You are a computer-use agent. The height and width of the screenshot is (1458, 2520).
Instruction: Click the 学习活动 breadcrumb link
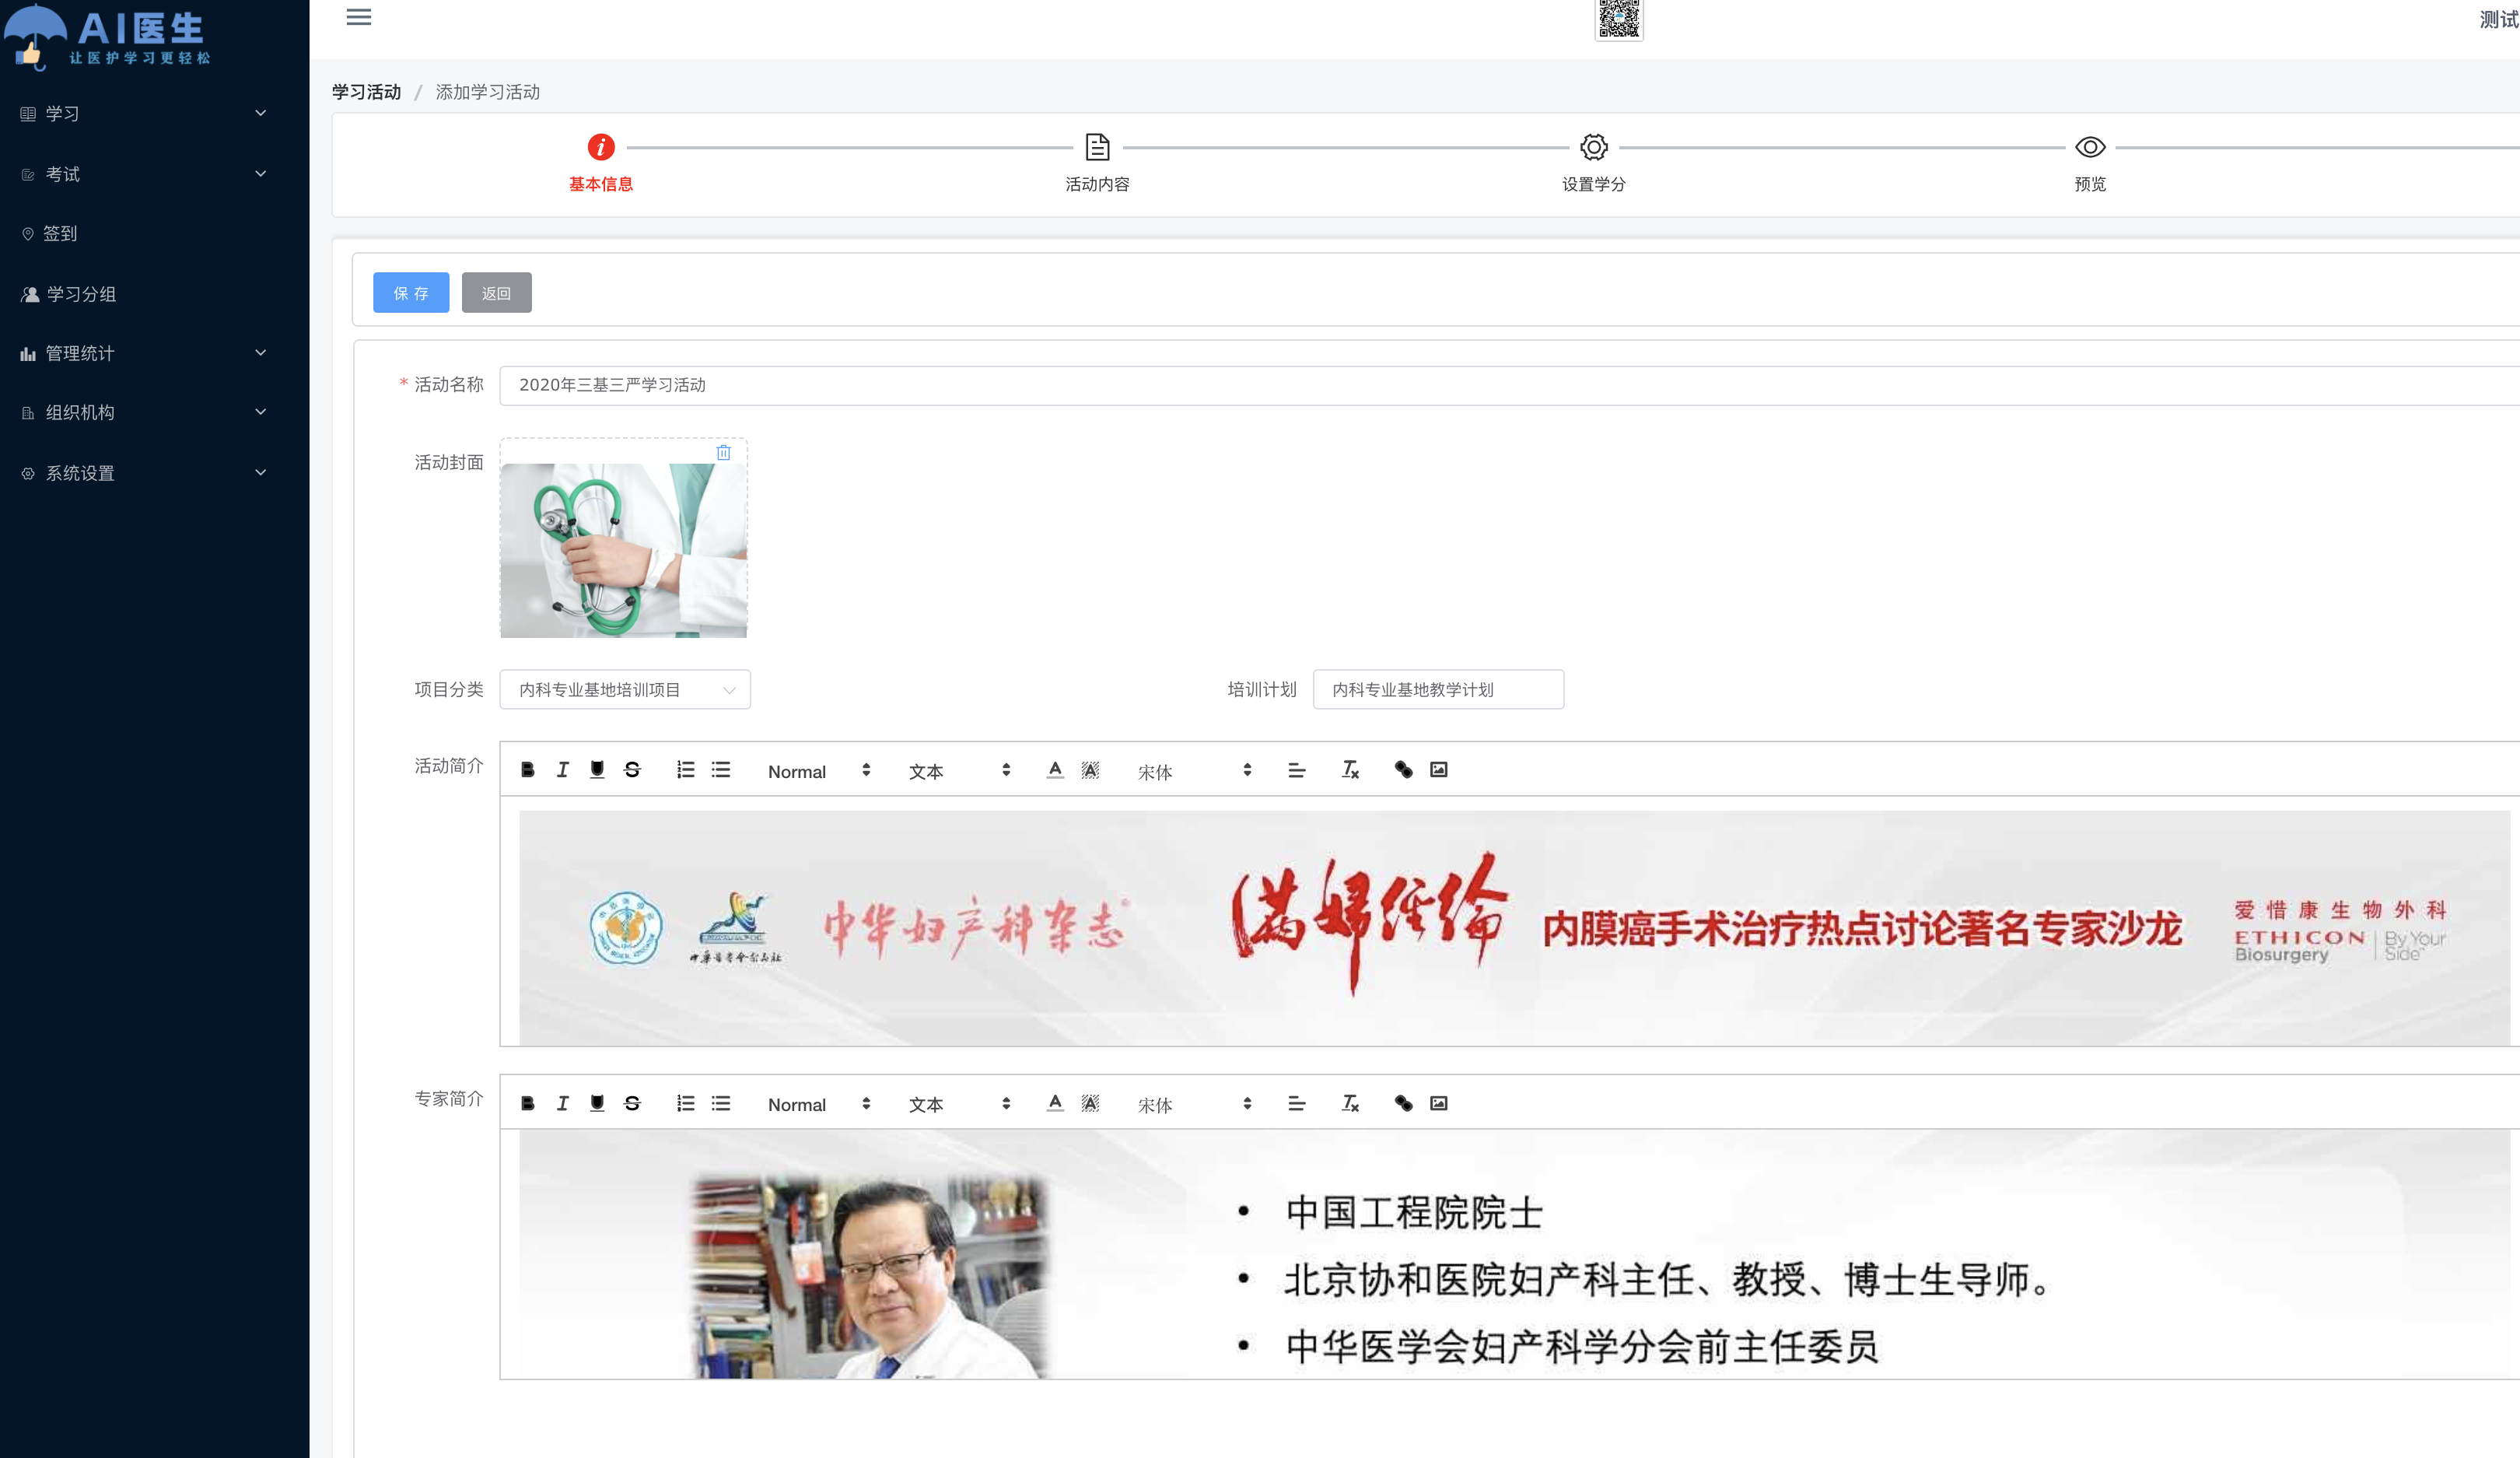[366, 92]
